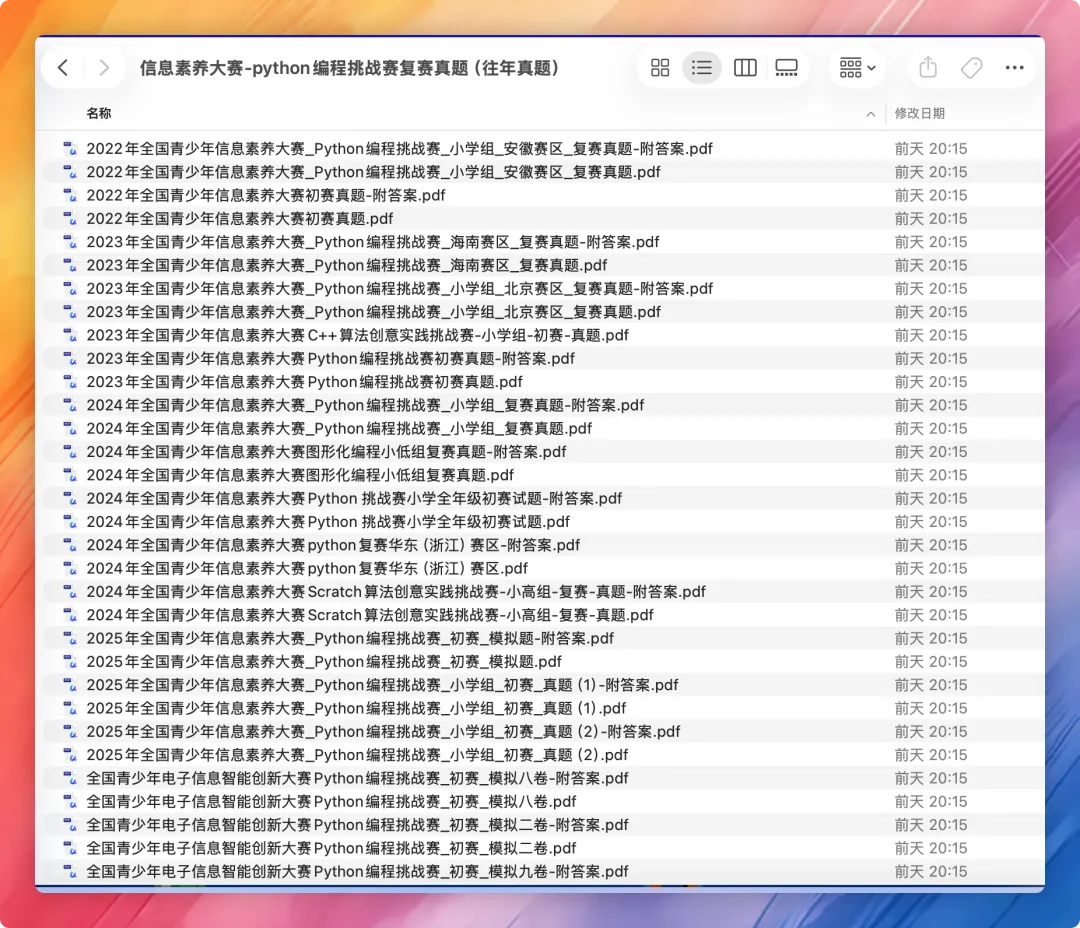
Task: Click PDF icon of 2024 Scratch 小高组-复赛-真题.pdf
Action: tap(70, 615)
